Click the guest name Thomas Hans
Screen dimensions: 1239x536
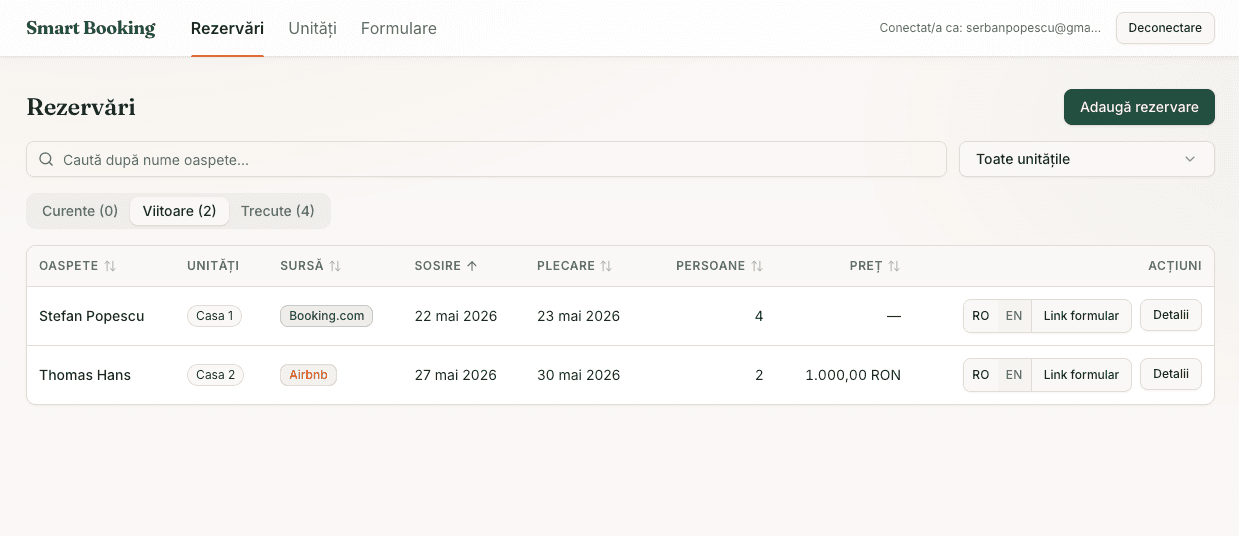(85, 375)
